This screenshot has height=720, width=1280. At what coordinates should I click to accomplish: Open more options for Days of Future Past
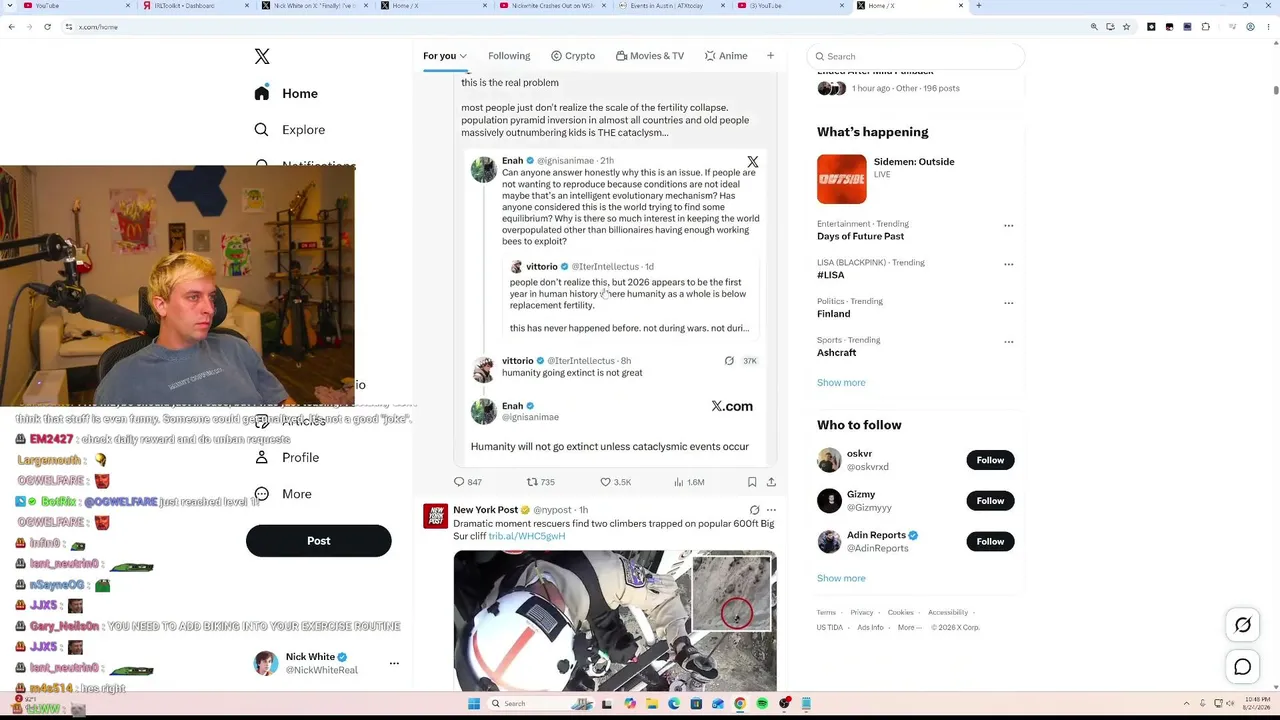click(x=1008, y=225)
